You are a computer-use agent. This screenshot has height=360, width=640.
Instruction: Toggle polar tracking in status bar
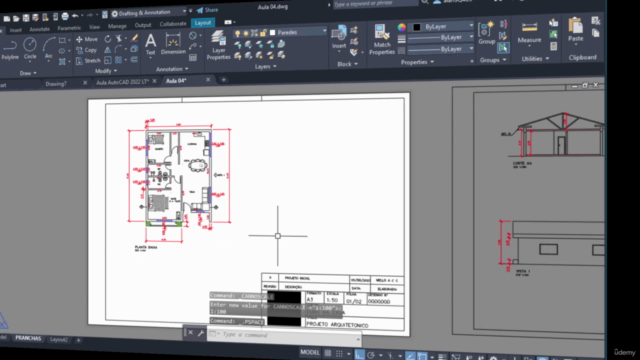371,355
